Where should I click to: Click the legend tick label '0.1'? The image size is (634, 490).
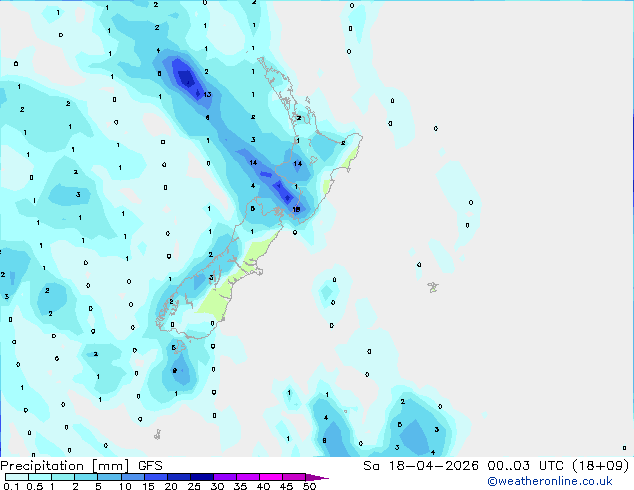(11, 486)
